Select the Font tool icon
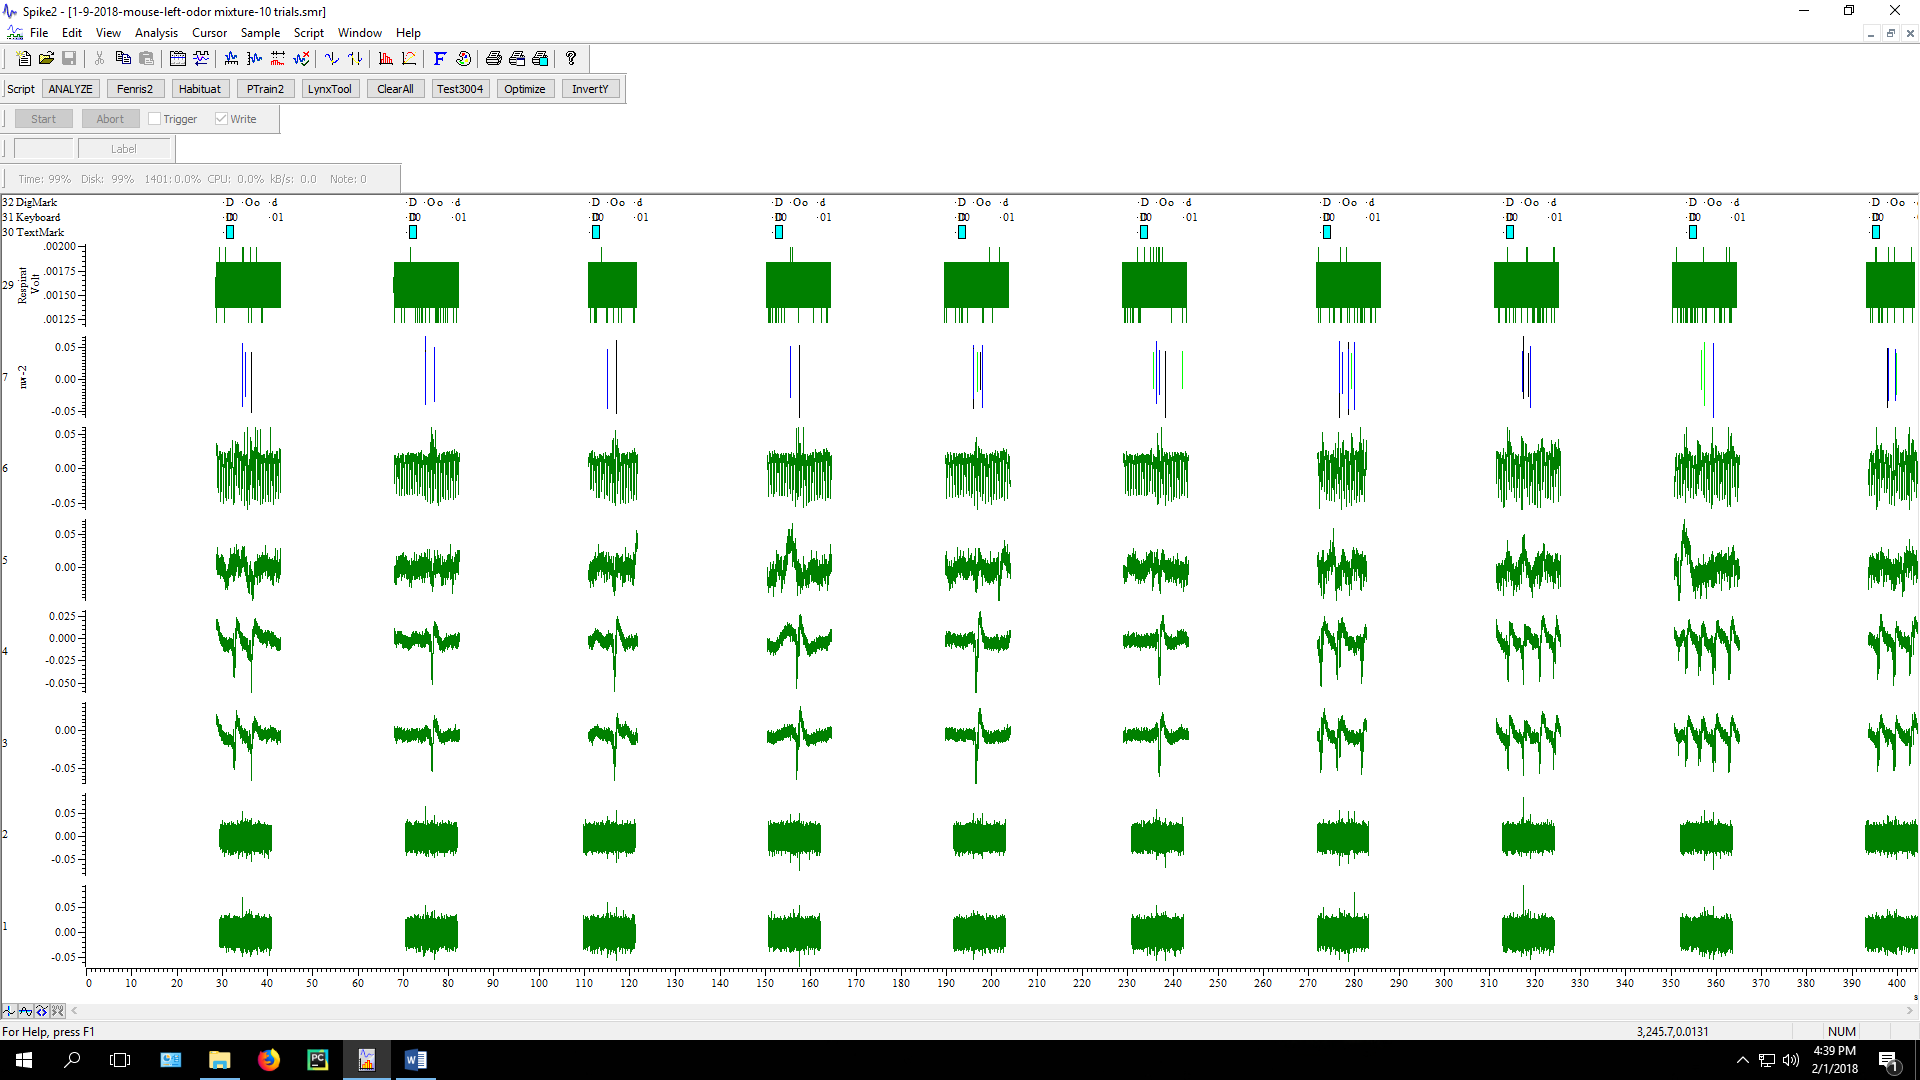 point(440,59)
